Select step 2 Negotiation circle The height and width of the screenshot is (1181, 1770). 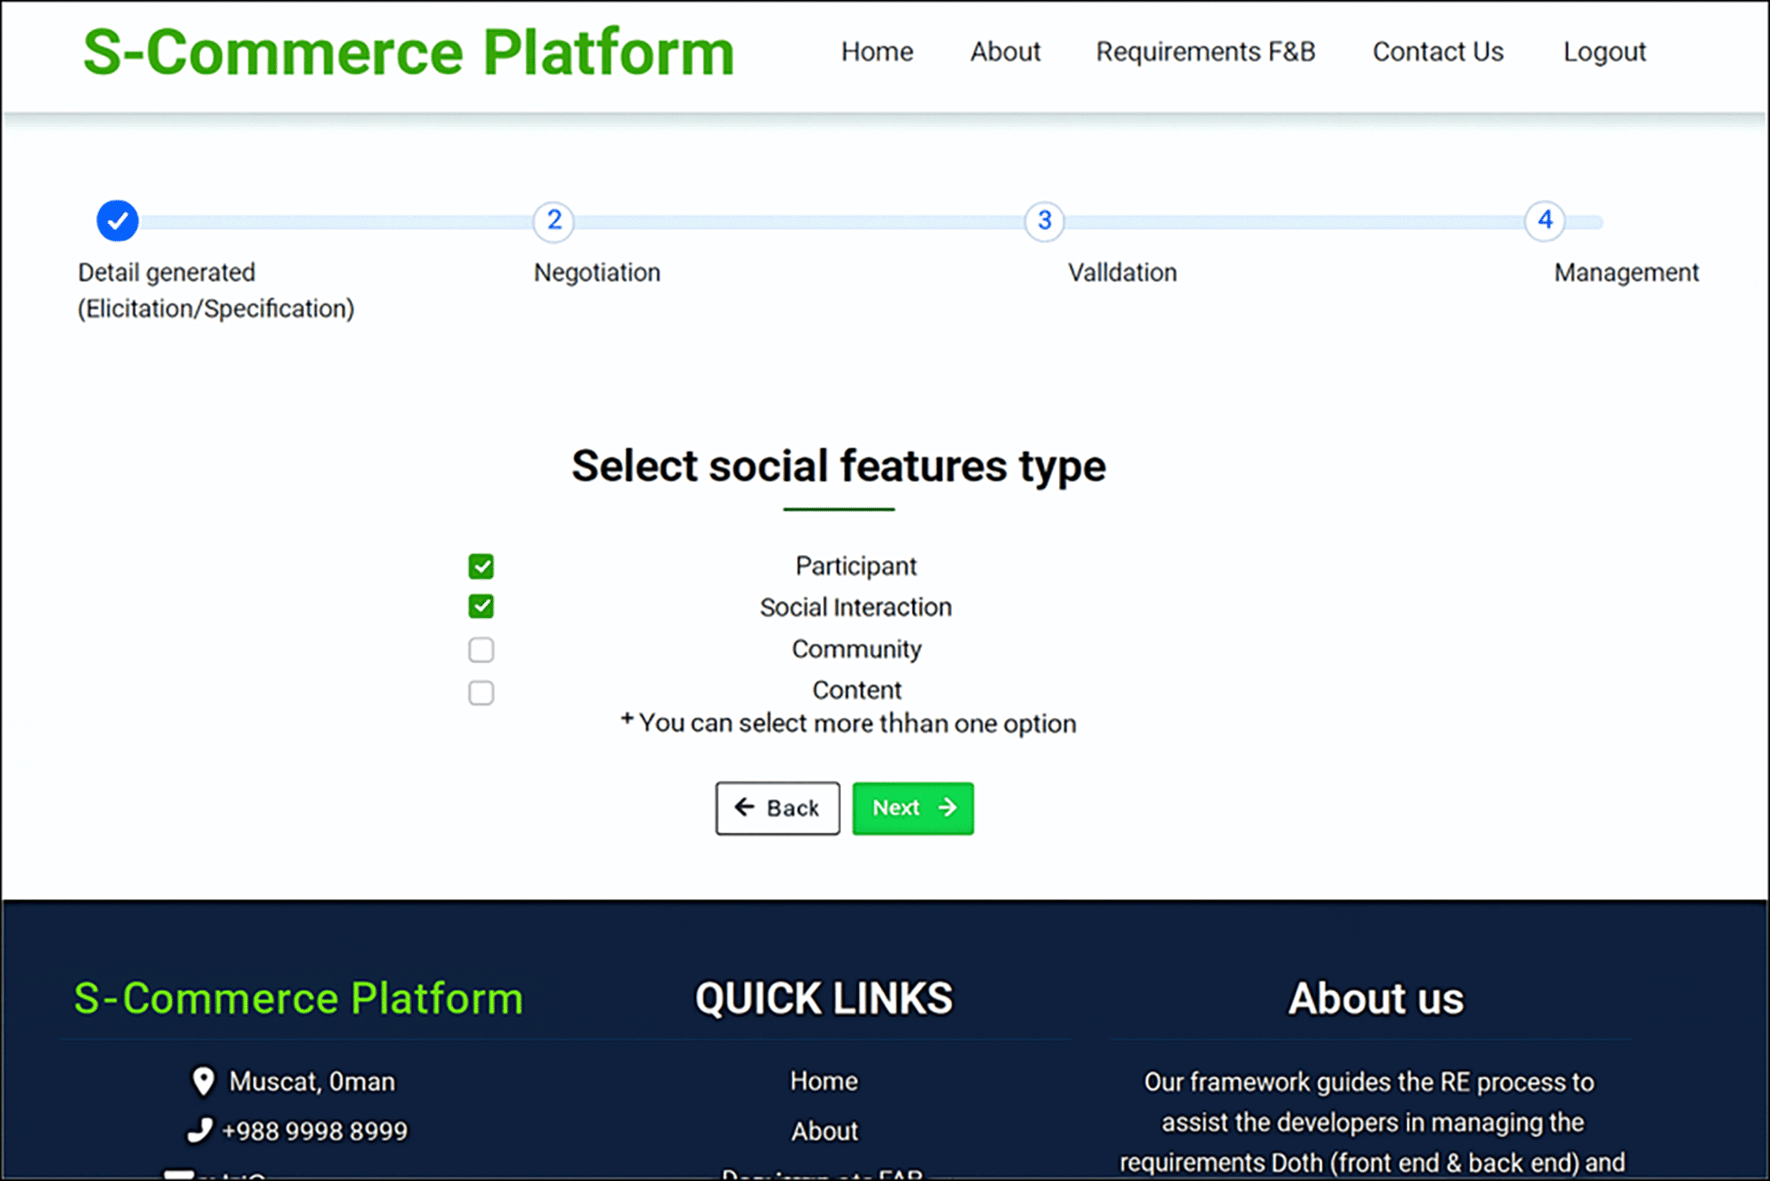[553, 221]
